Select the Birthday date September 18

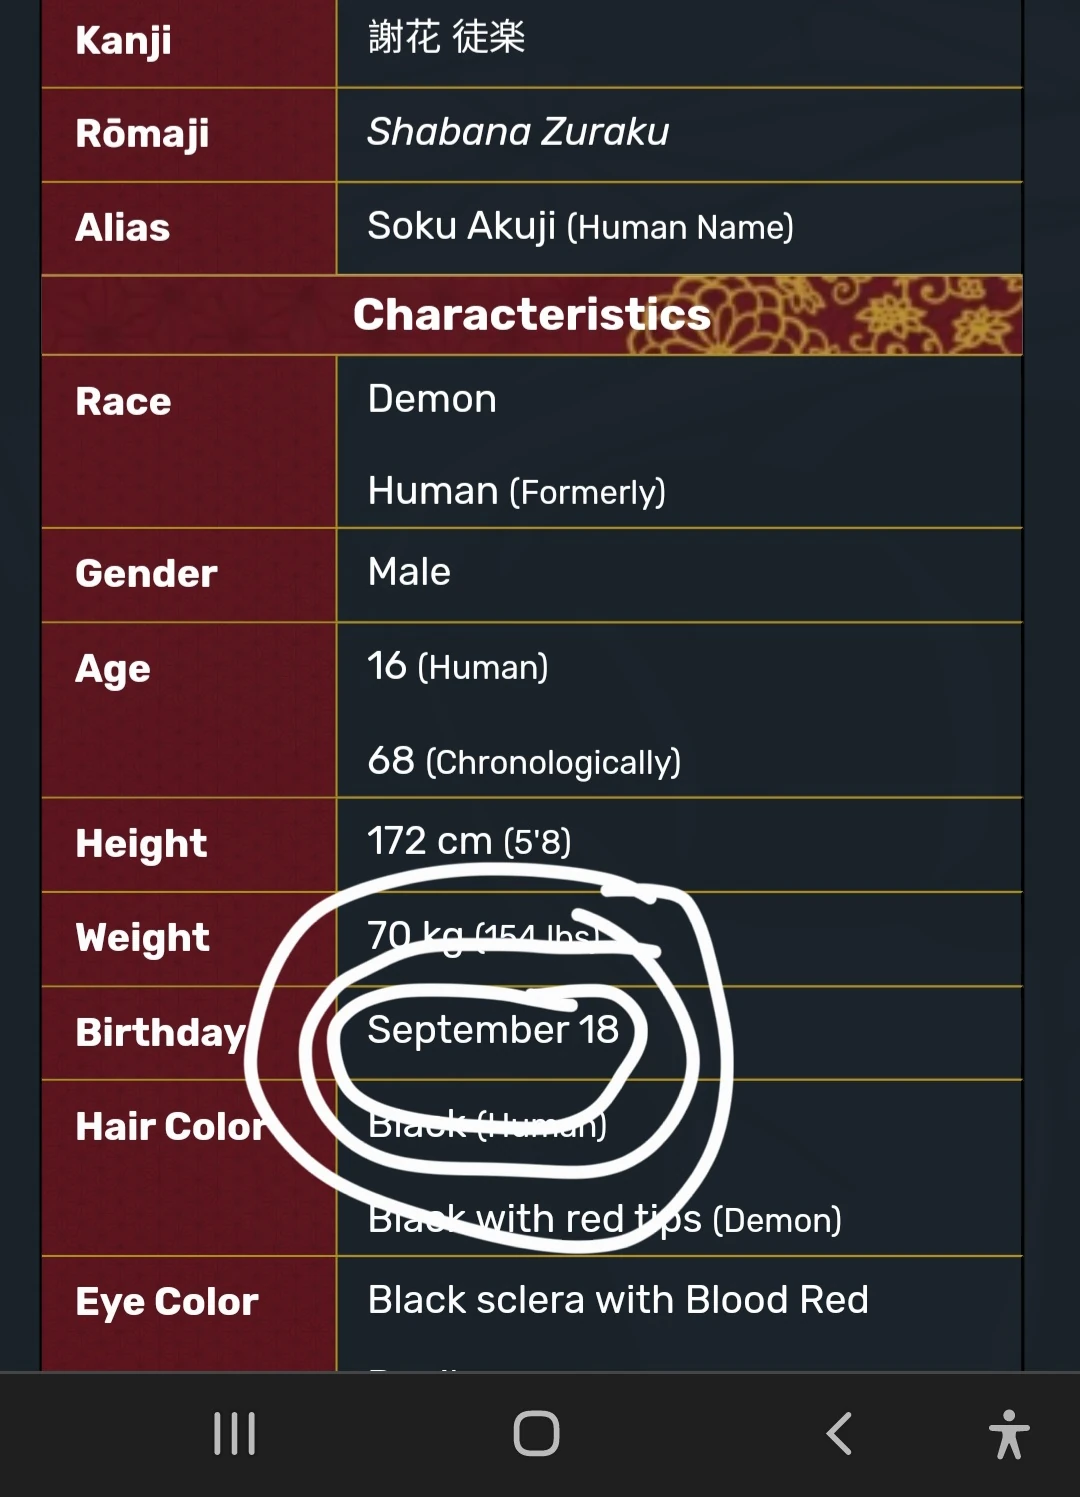pos(493,1030)
